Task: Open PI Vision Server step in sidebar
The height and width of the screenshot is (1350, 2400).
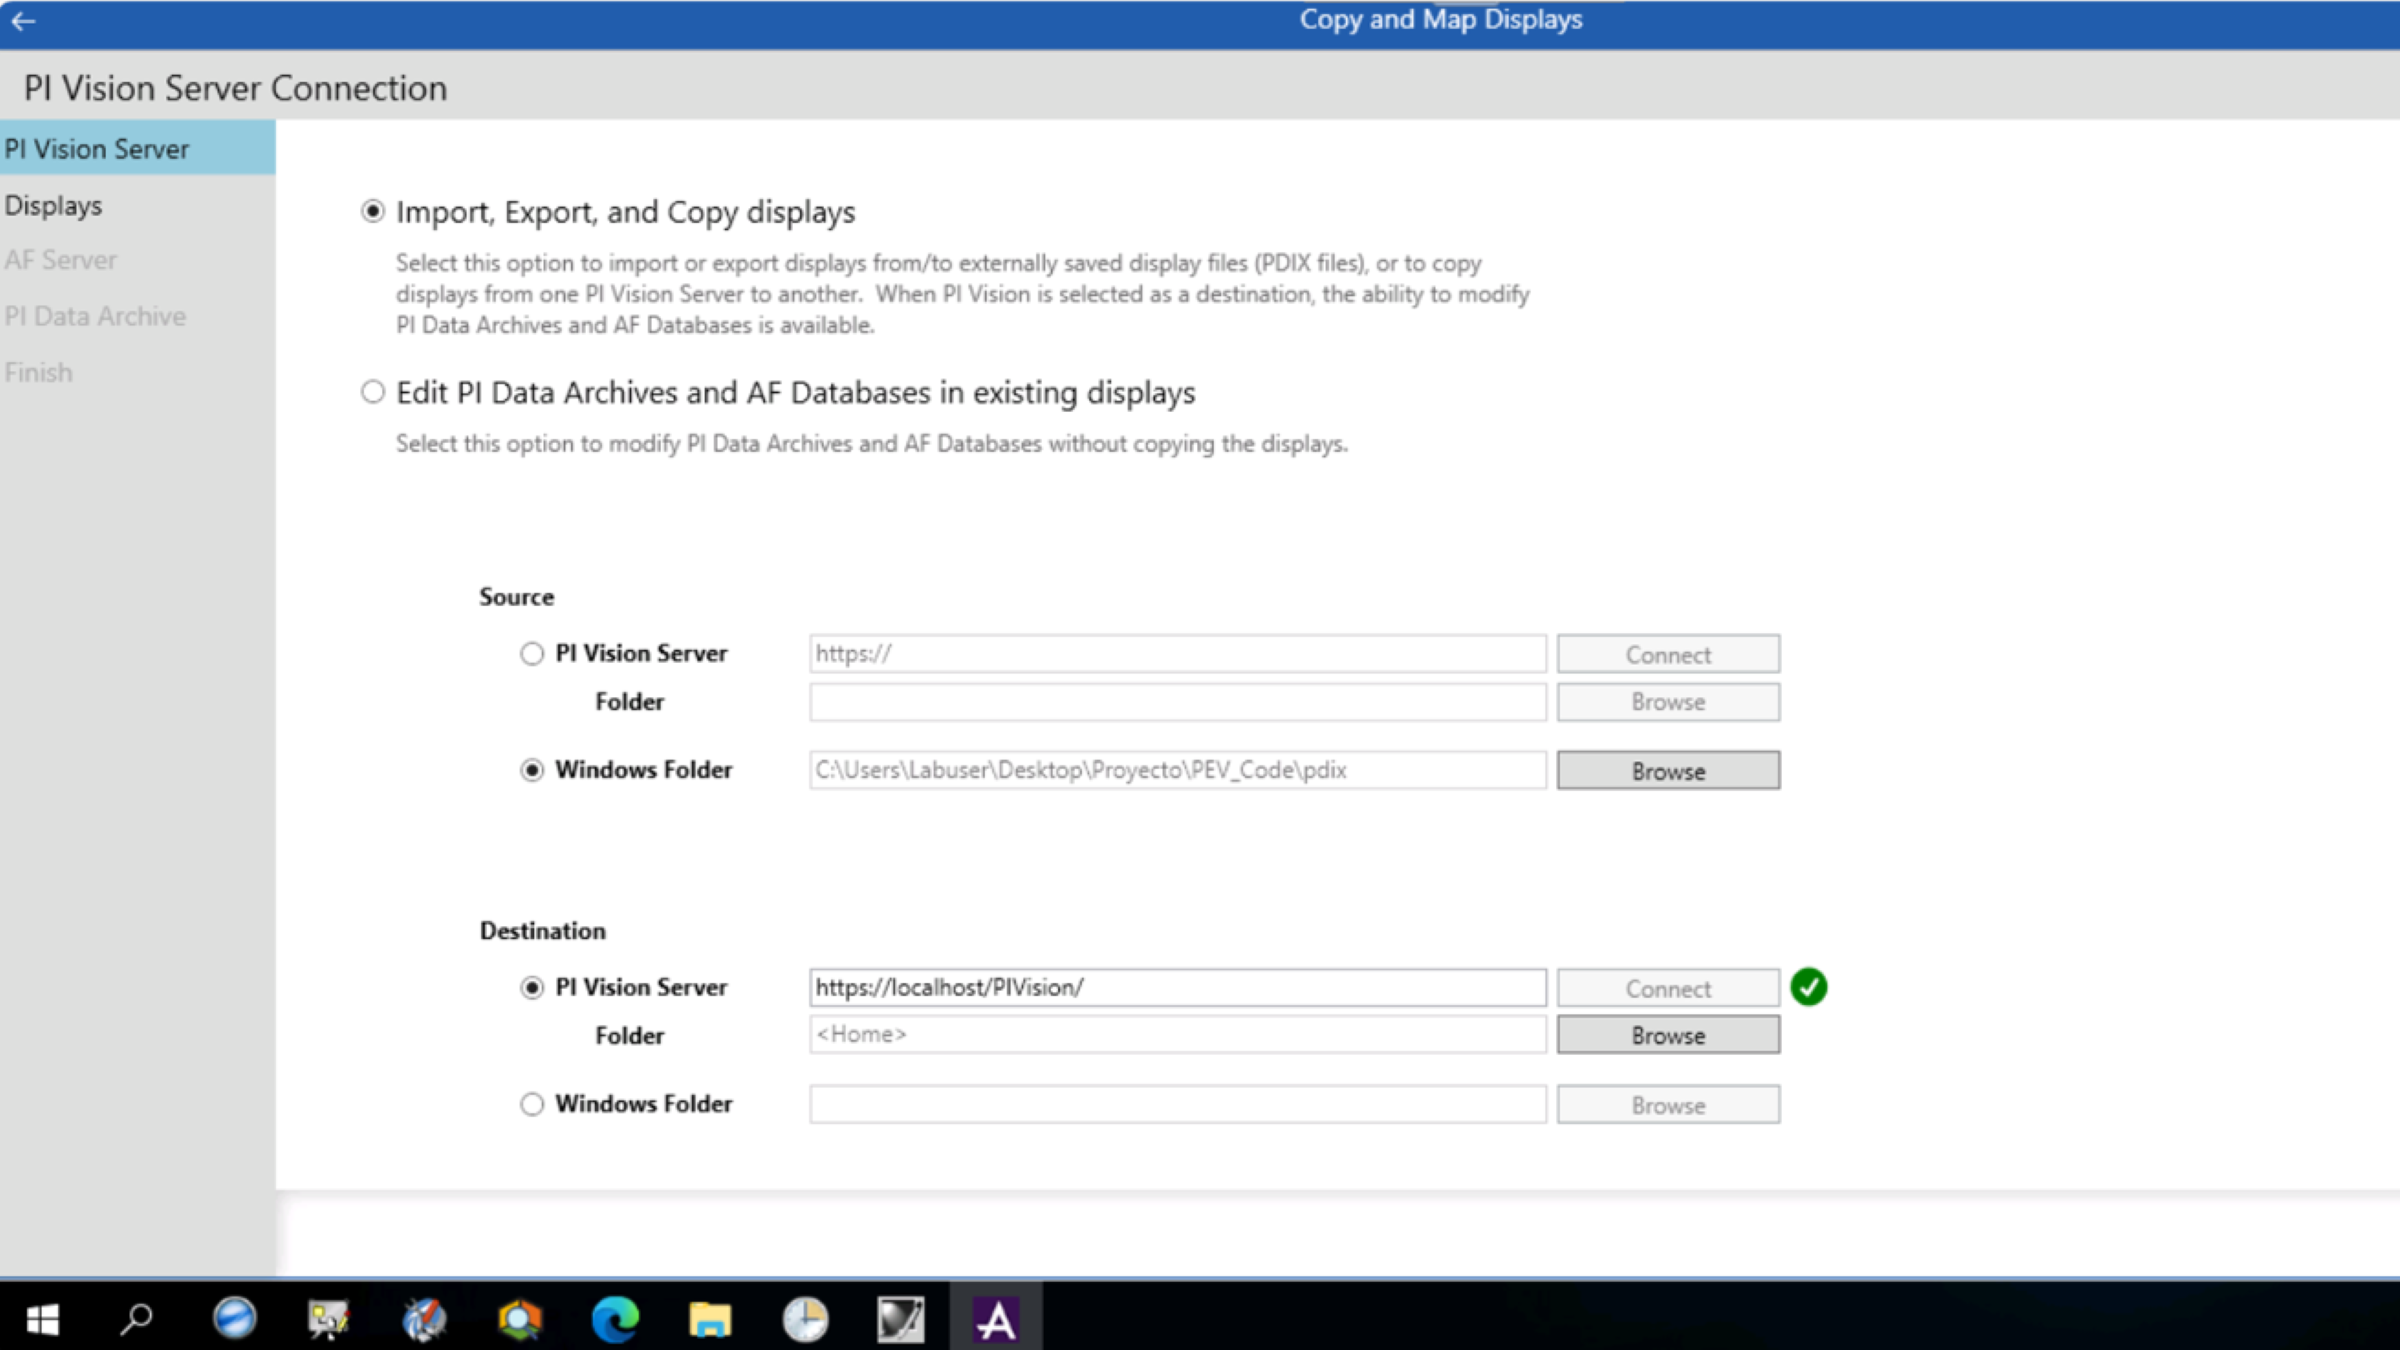Action: point(137,149)
